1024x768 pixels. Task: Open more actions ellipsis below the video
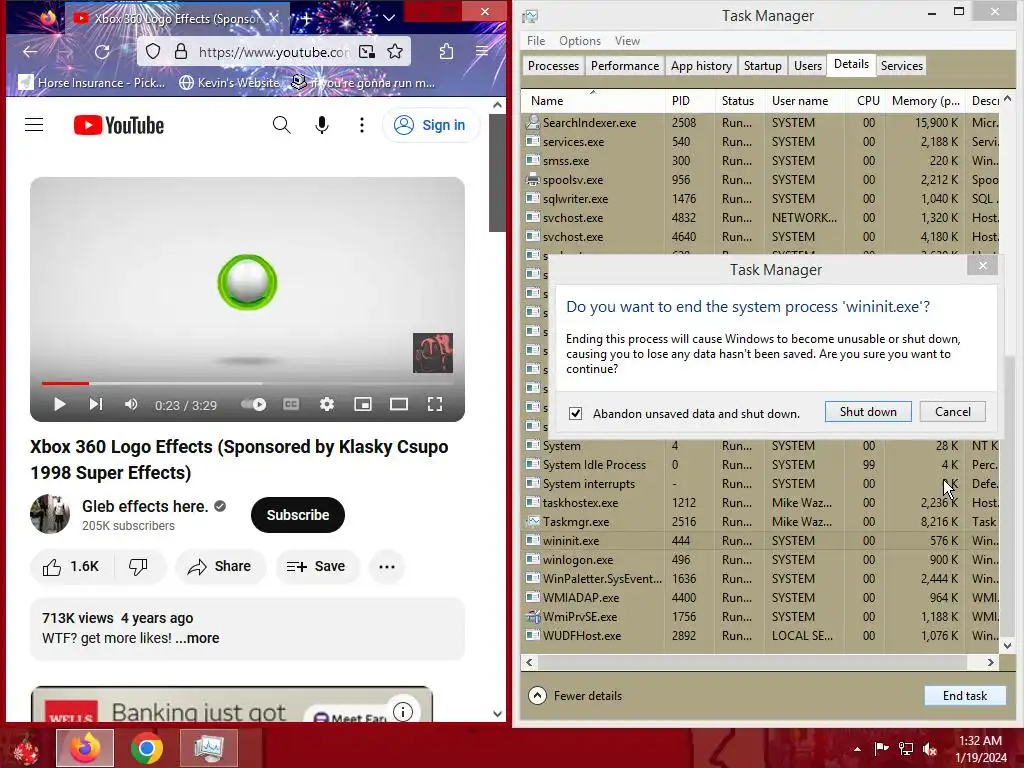pos(387,566)
